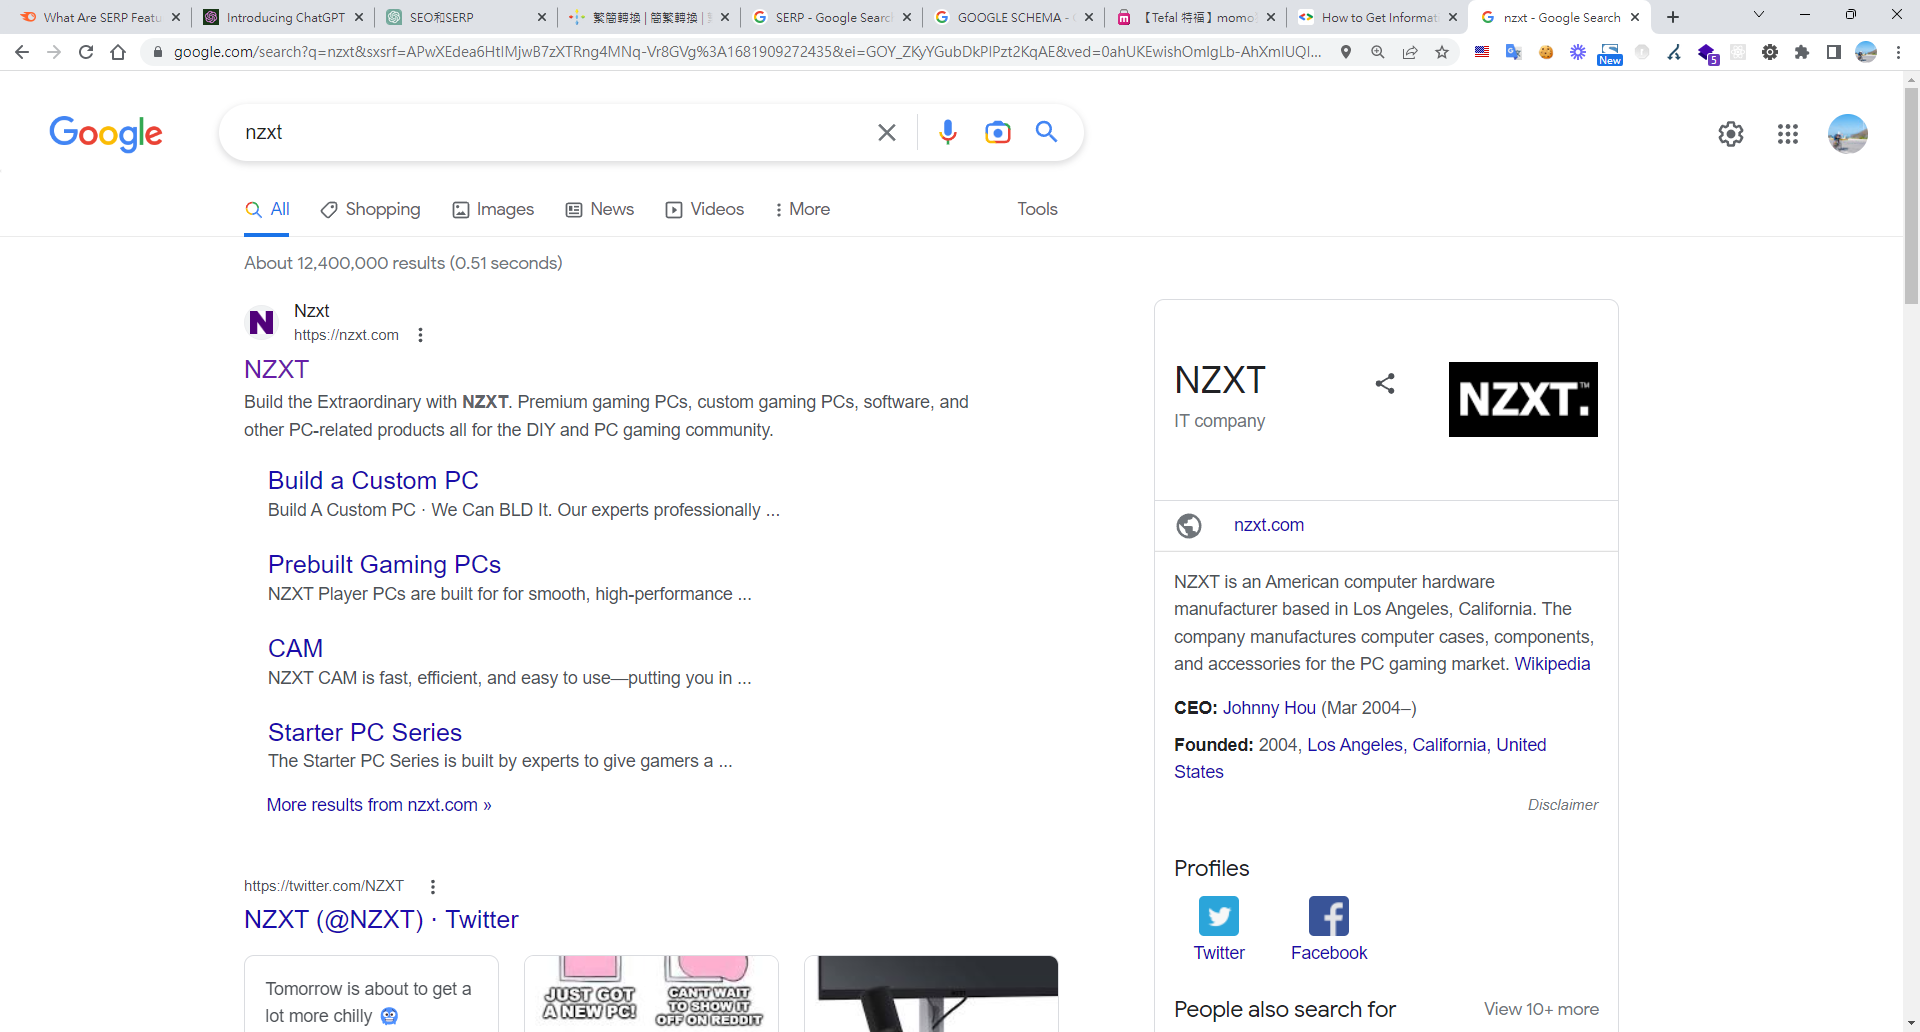Open the tab search dropdown arrow
Image resolution: width=1920 pixels, height=1032 pixels.
[1758, 16]
